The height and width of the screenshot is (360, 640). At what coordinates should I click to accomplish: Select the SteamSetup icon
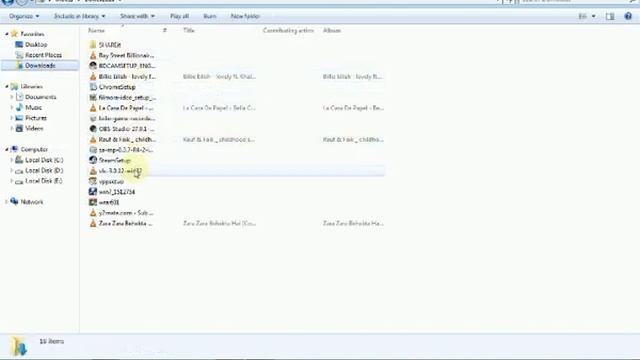pyautogui.click(x=93, y=160)
